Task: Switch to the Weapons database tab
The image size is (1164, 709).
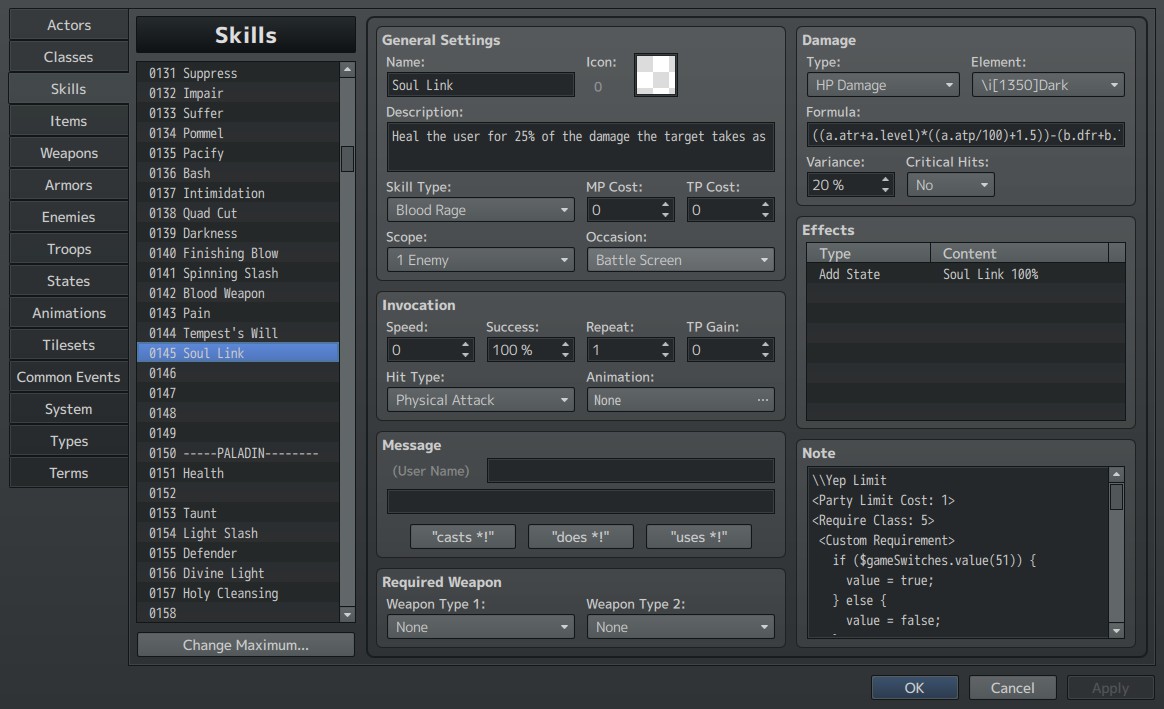Action: point(69,153)
